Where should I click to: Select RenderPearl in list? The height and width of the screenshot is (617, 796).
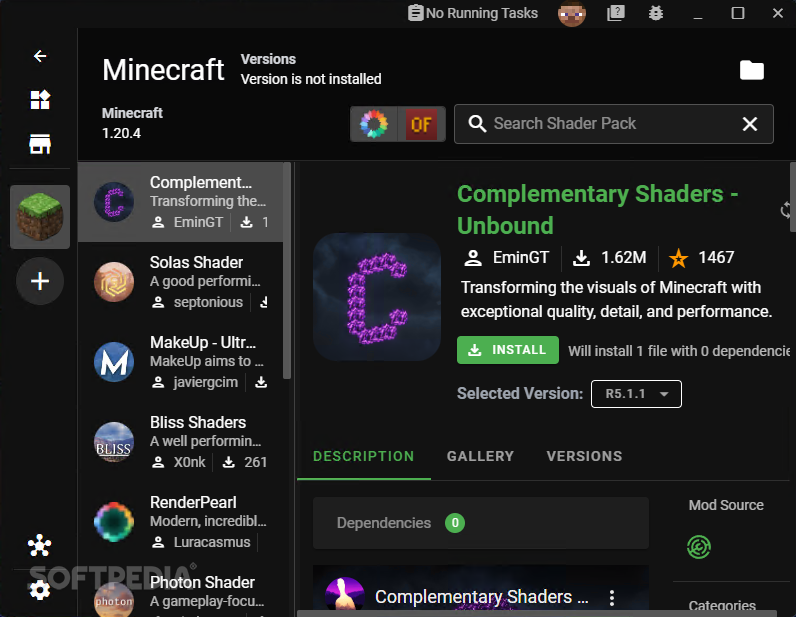pos(180,522)
